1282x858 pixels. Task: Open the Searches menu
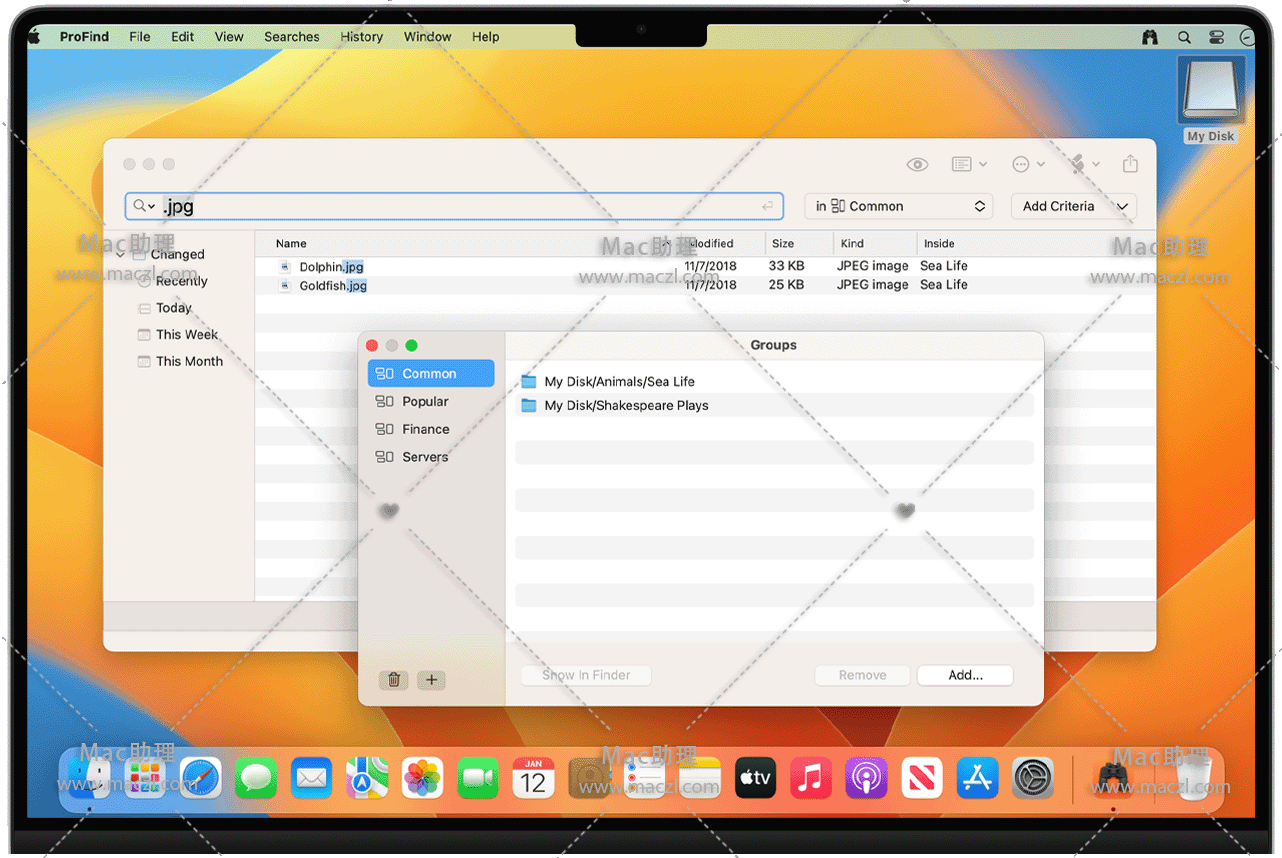(291, 37)
